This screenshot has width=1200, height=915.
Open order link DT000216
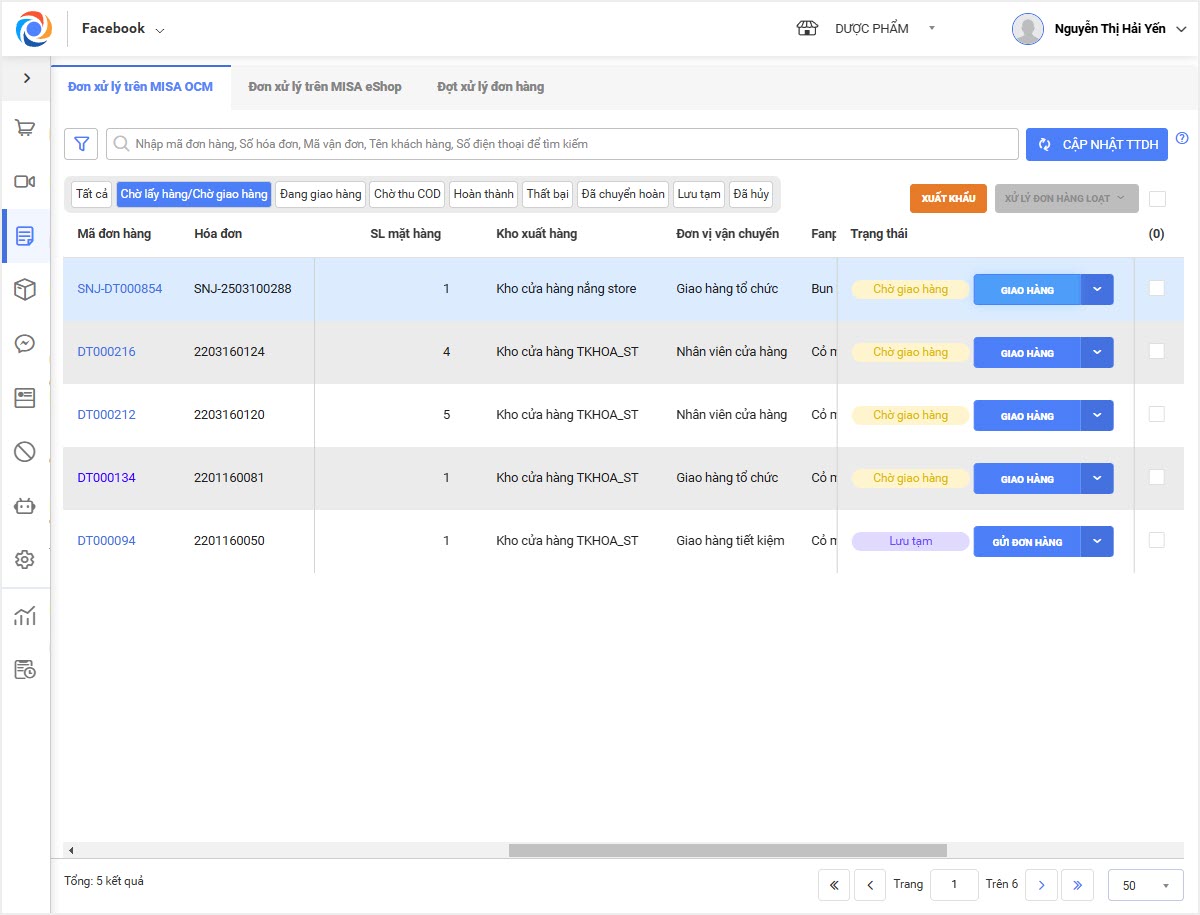pyautogui.click(x=106, y=352)
